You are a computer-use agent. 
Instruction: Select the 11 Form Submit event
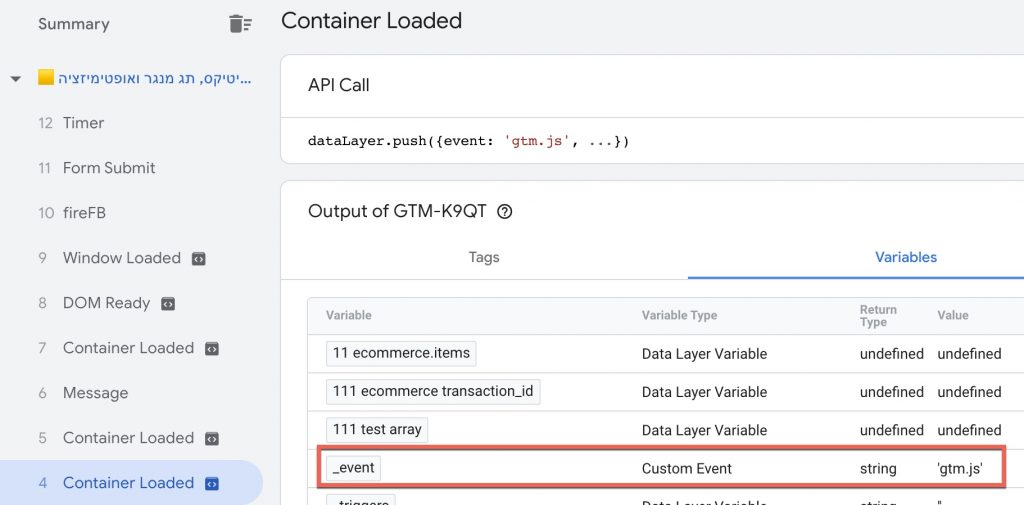[x=97, y=168]
